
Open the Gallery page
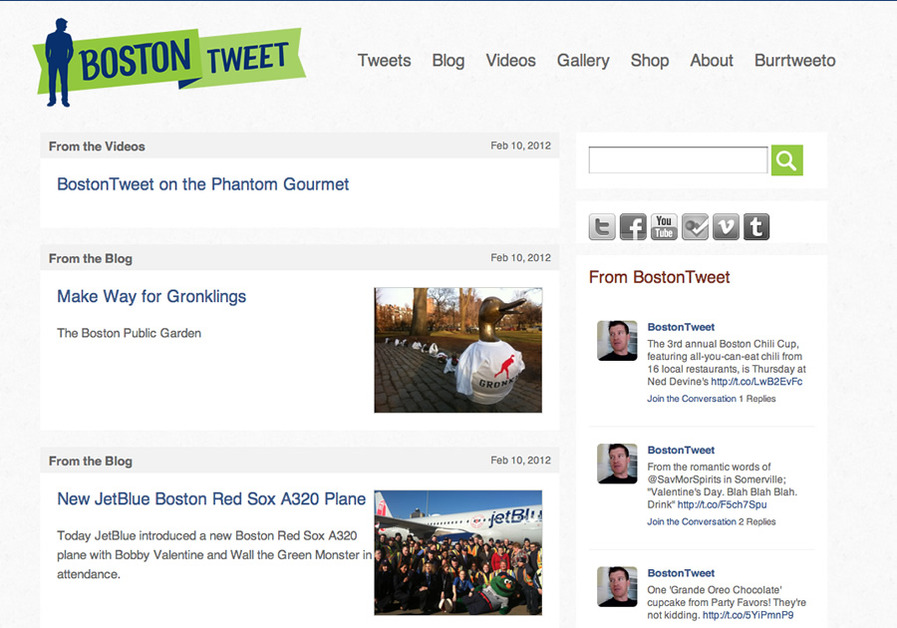[x=583, y=61]
